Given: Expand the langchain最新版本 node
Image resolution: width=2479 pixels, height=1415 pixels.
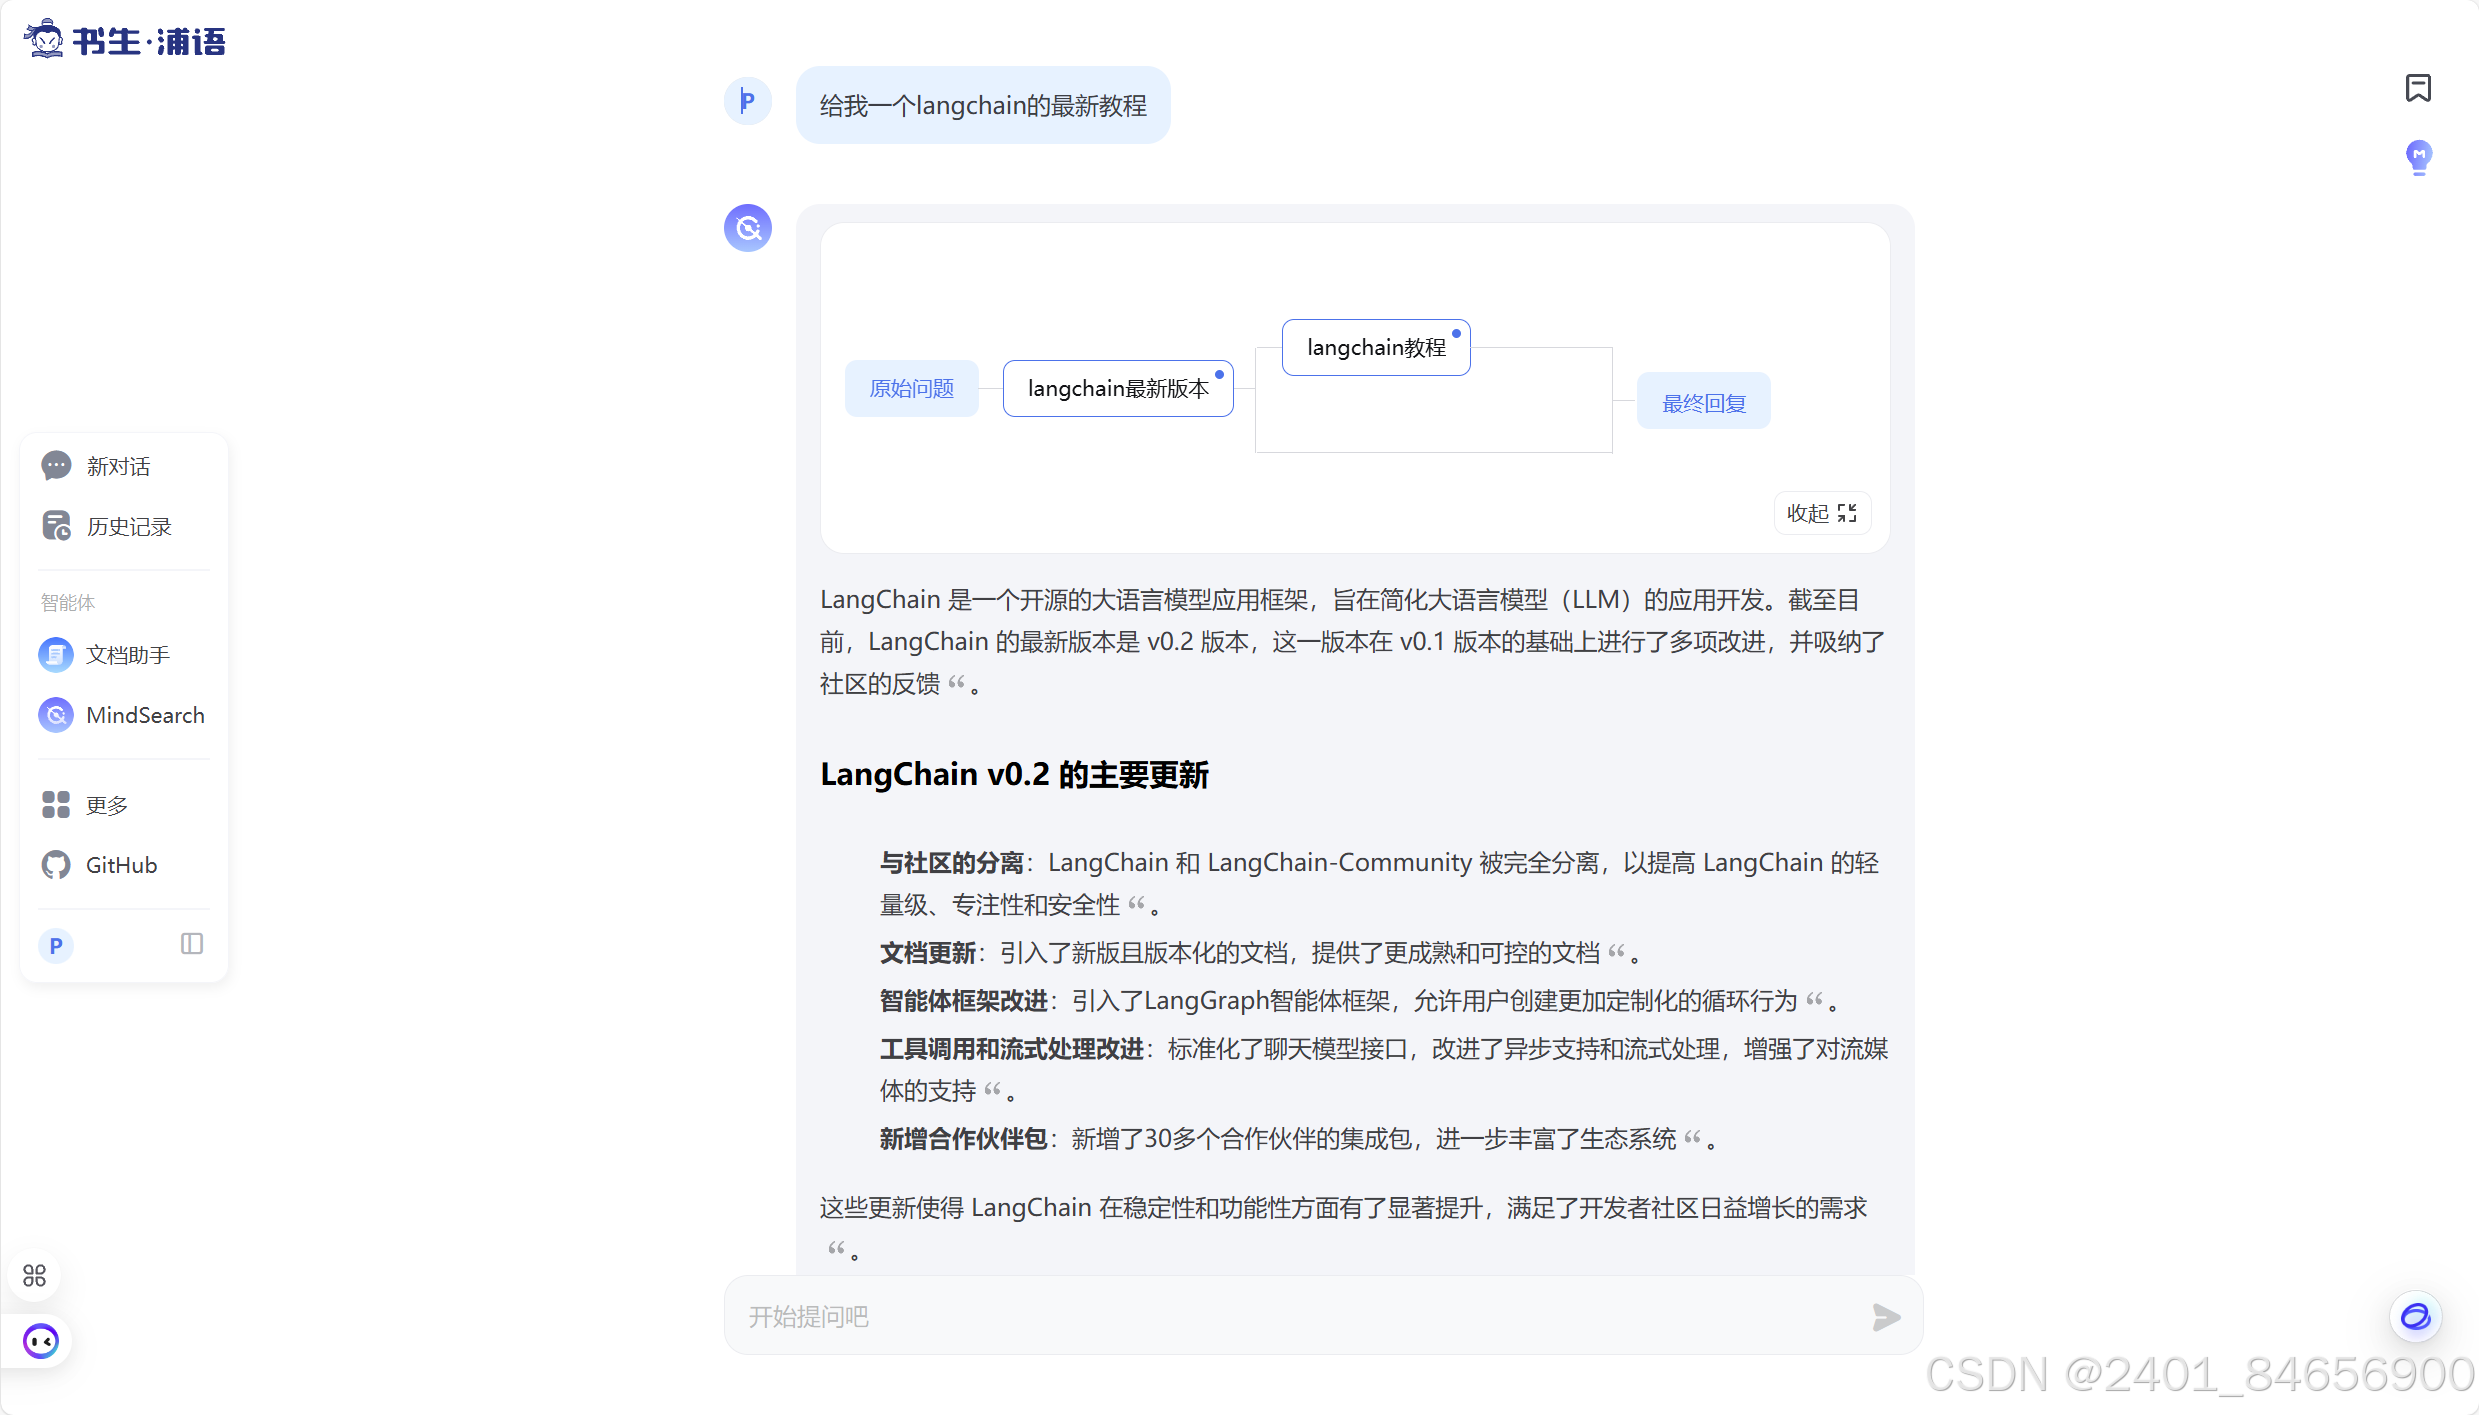Looking at the screenshot, I should click(1117, 388).
